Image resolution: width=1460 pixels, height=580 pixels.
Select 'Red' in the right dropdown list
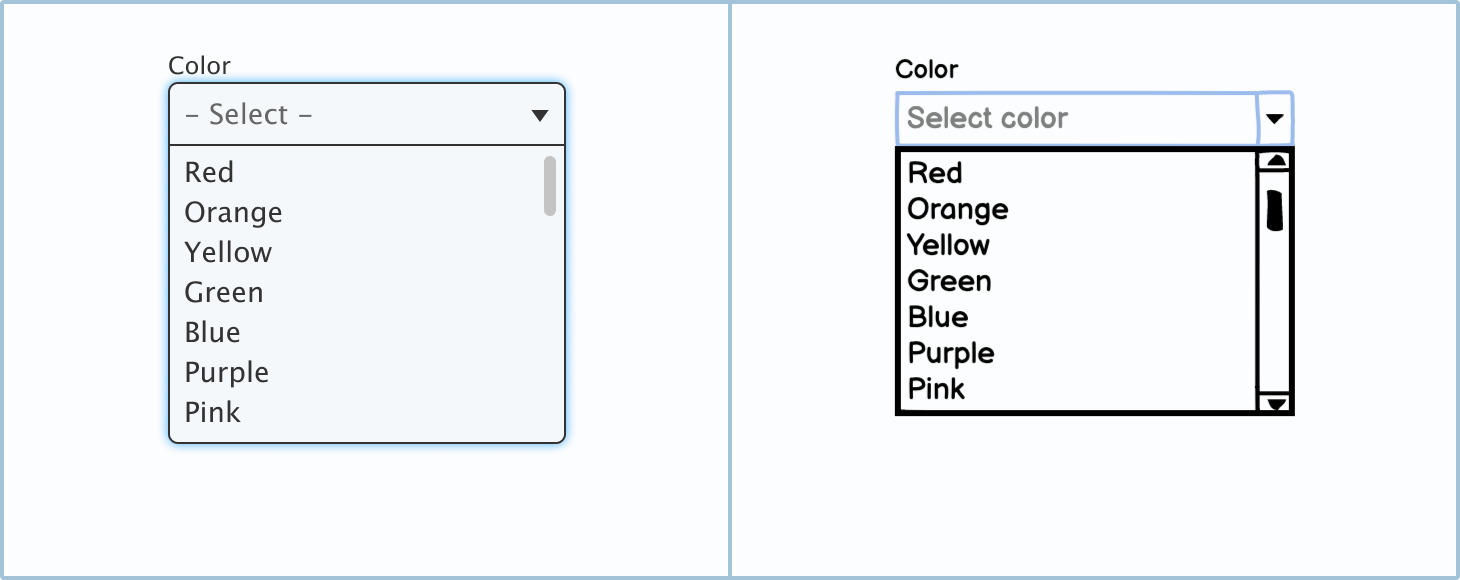tap(934, 172)
